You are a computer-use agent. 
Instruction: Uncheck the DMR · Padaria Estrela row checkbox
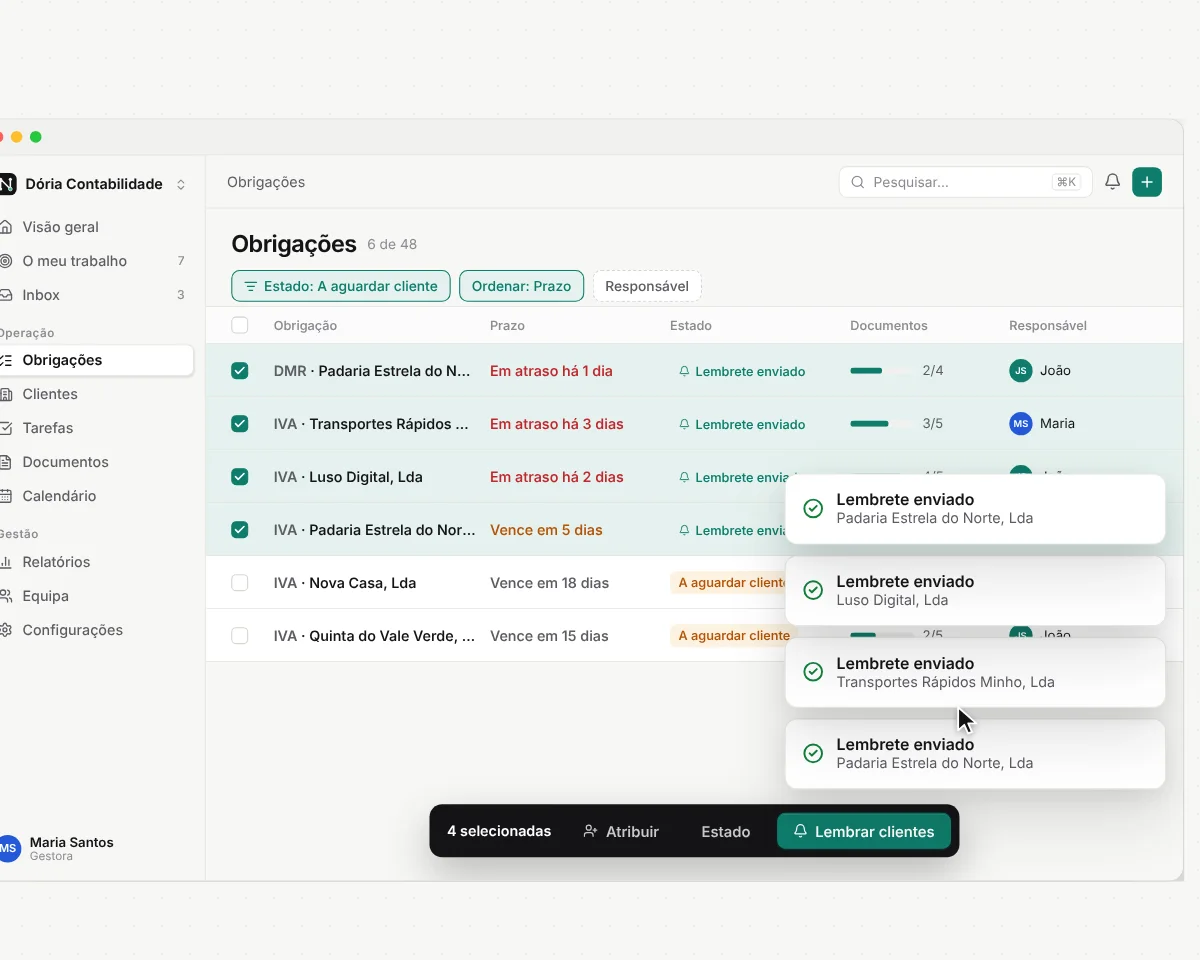point(240,370)
